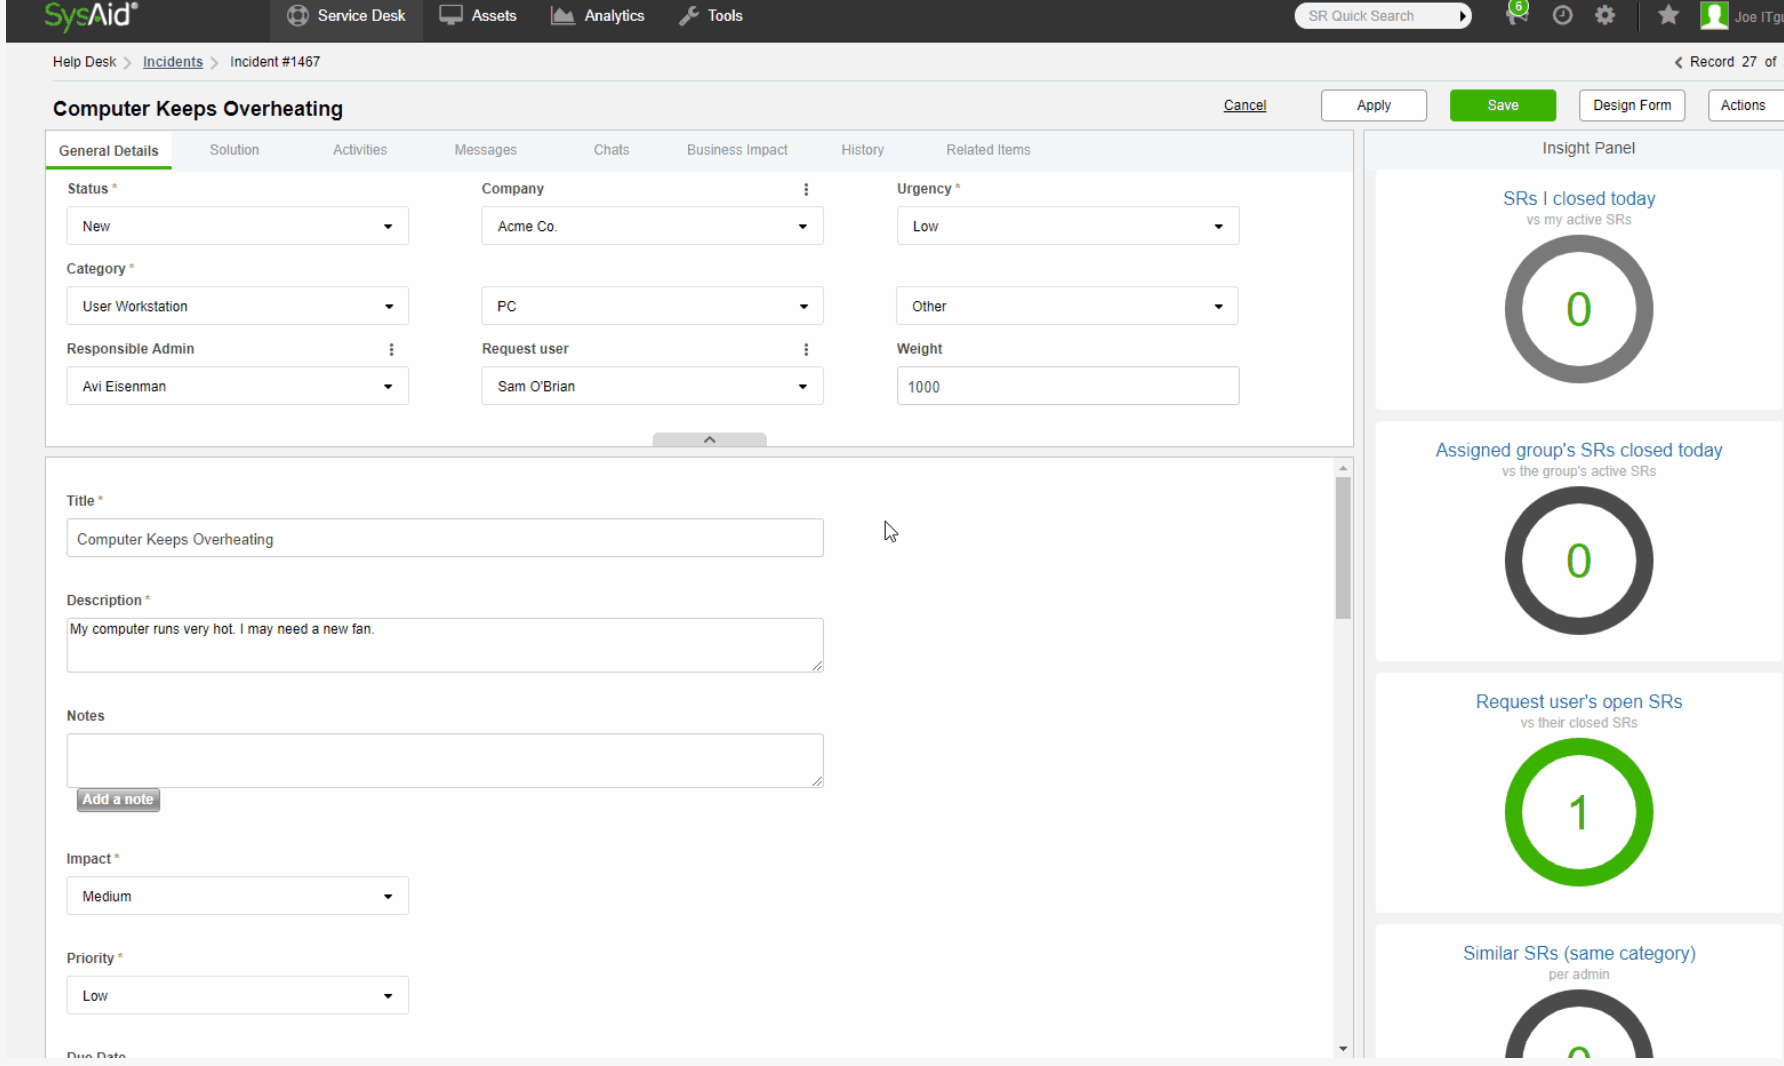Open the sub-category dropdown showing PC
Viewport: 1784px width, 1066px height.
point(652,306)
